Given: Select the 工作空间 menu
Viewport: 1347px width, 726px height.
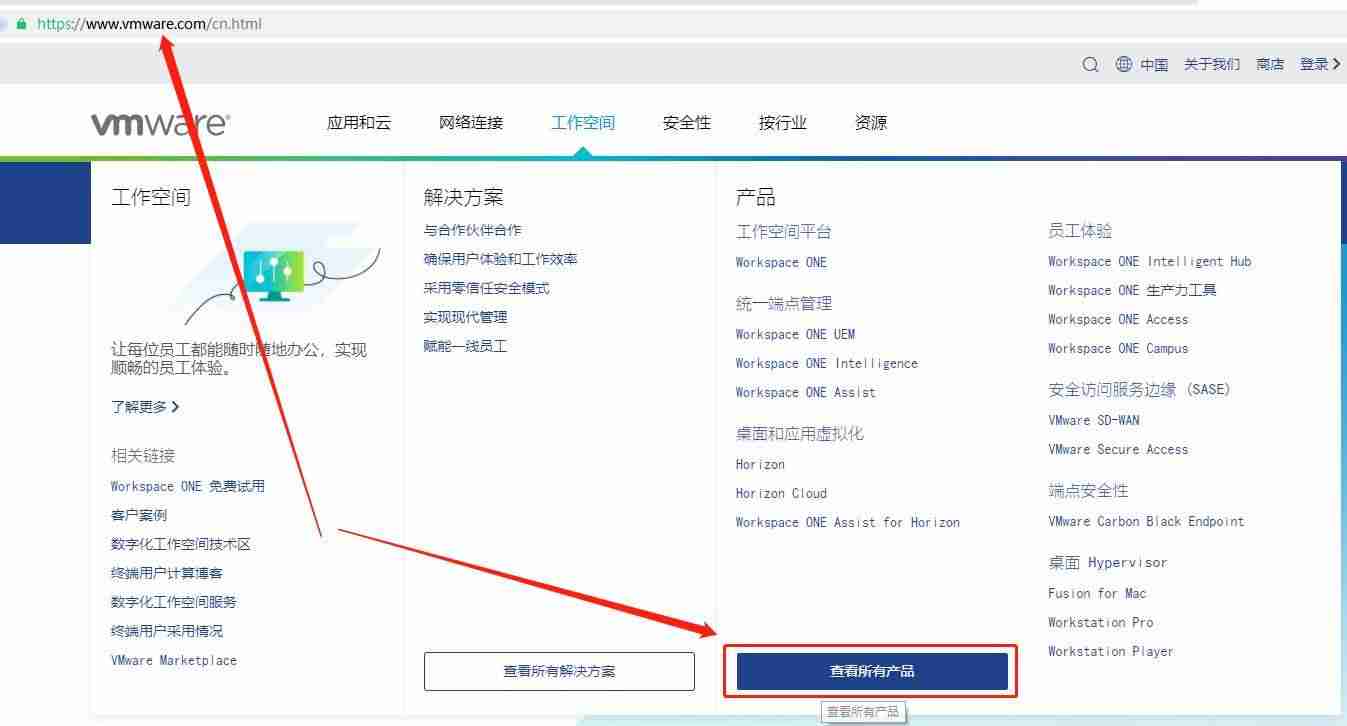Looking at the screenshot, I should click(x=583, y=123).
